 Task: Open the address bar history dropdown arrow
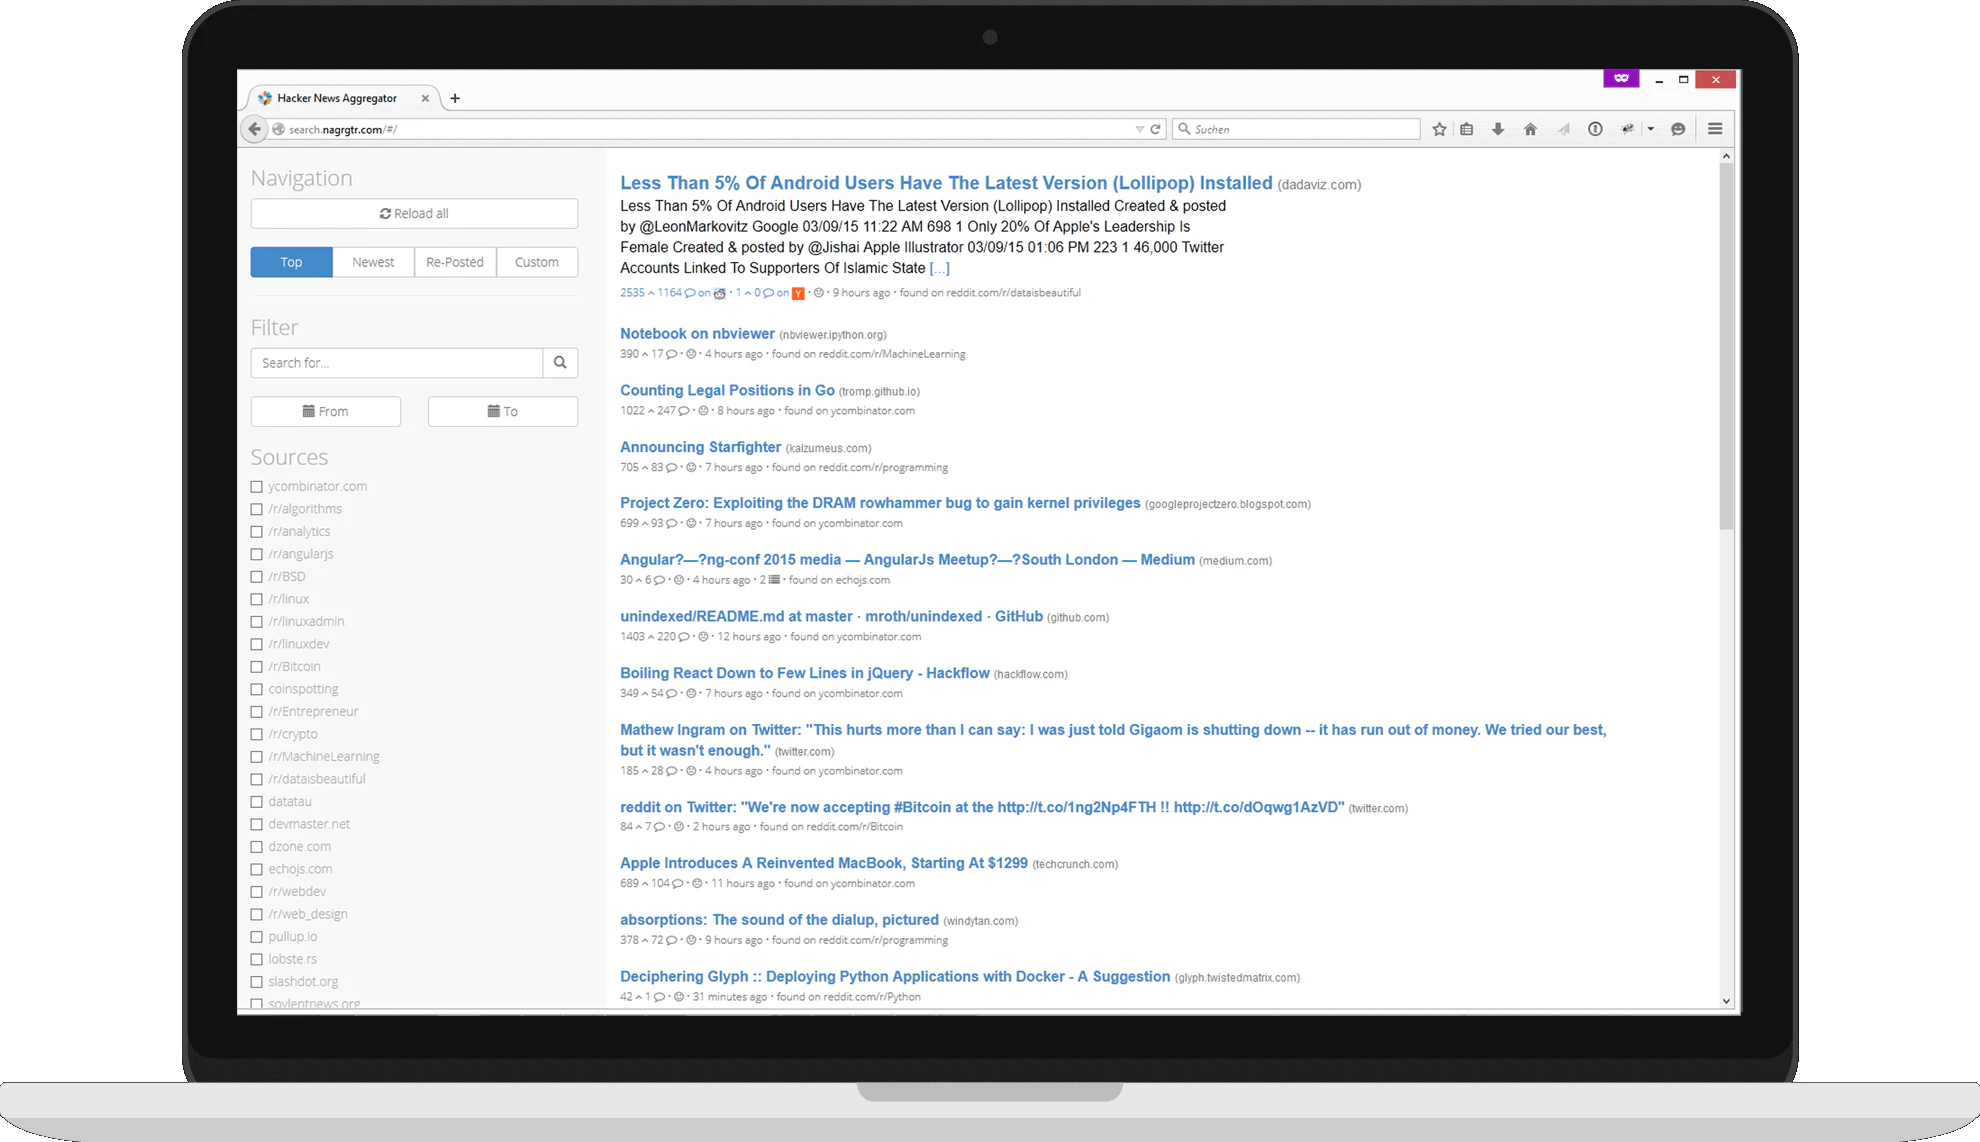[x=1139, y=129]
